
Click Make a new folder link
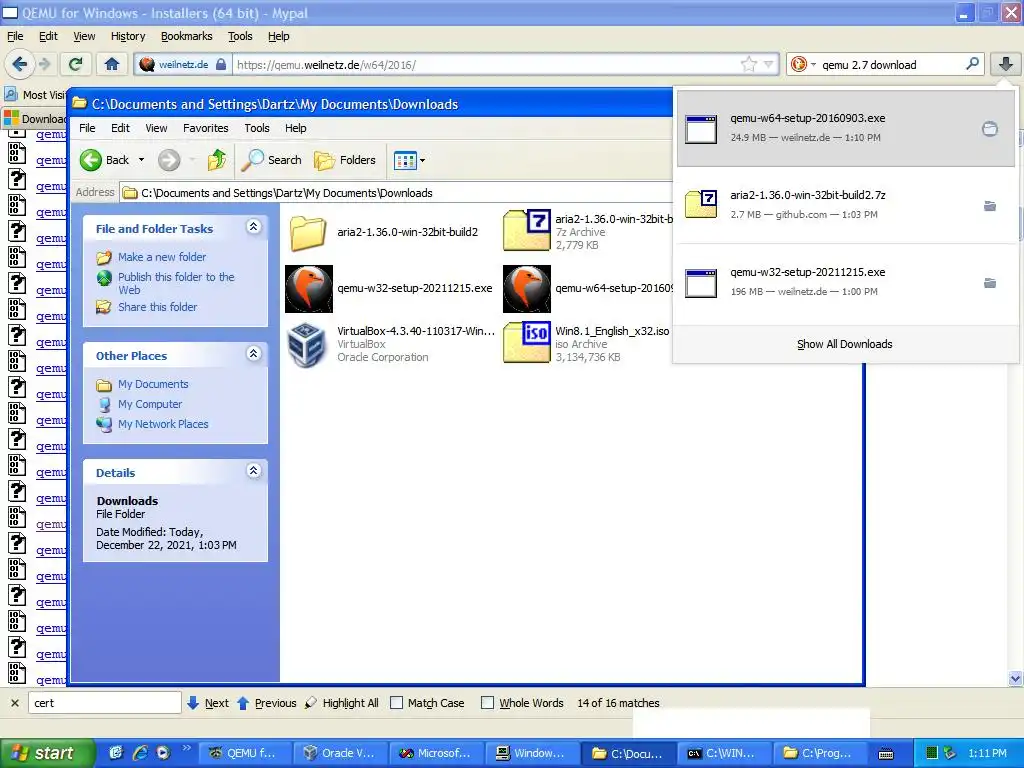tap(162, 257)
